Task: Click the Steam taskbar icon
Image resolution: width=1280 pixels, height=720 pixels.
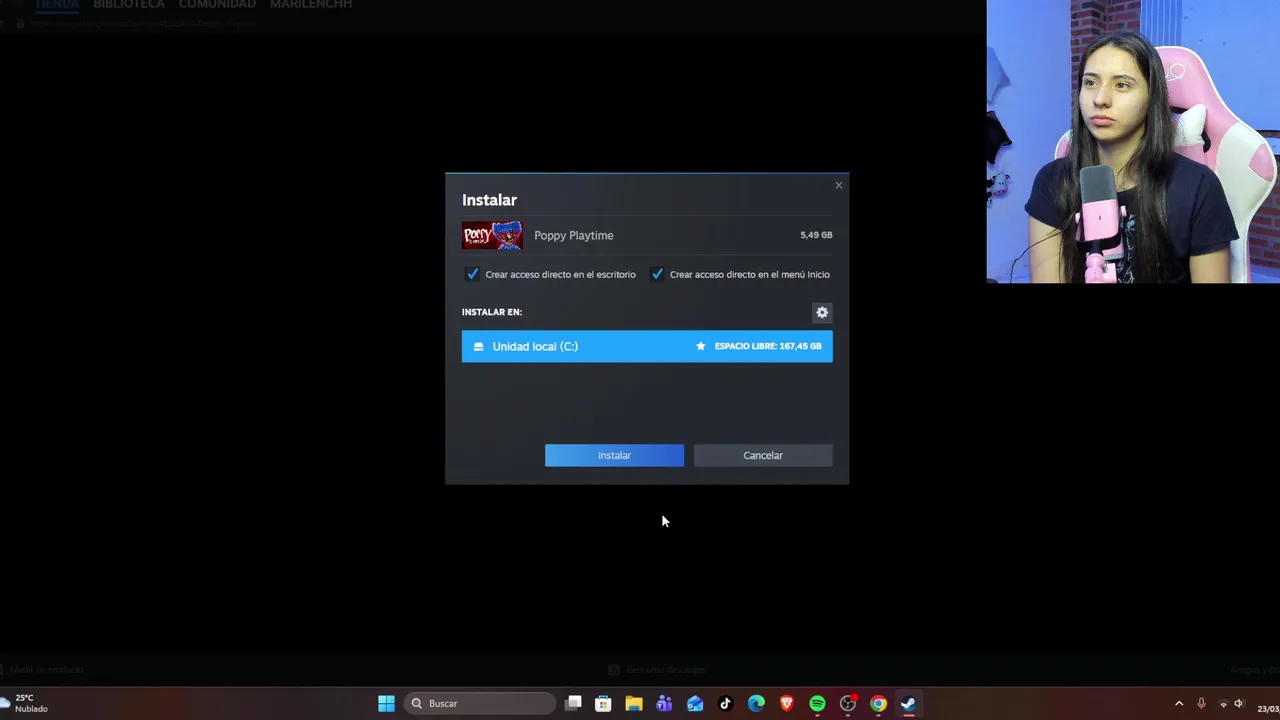Action: coord(908,704)
